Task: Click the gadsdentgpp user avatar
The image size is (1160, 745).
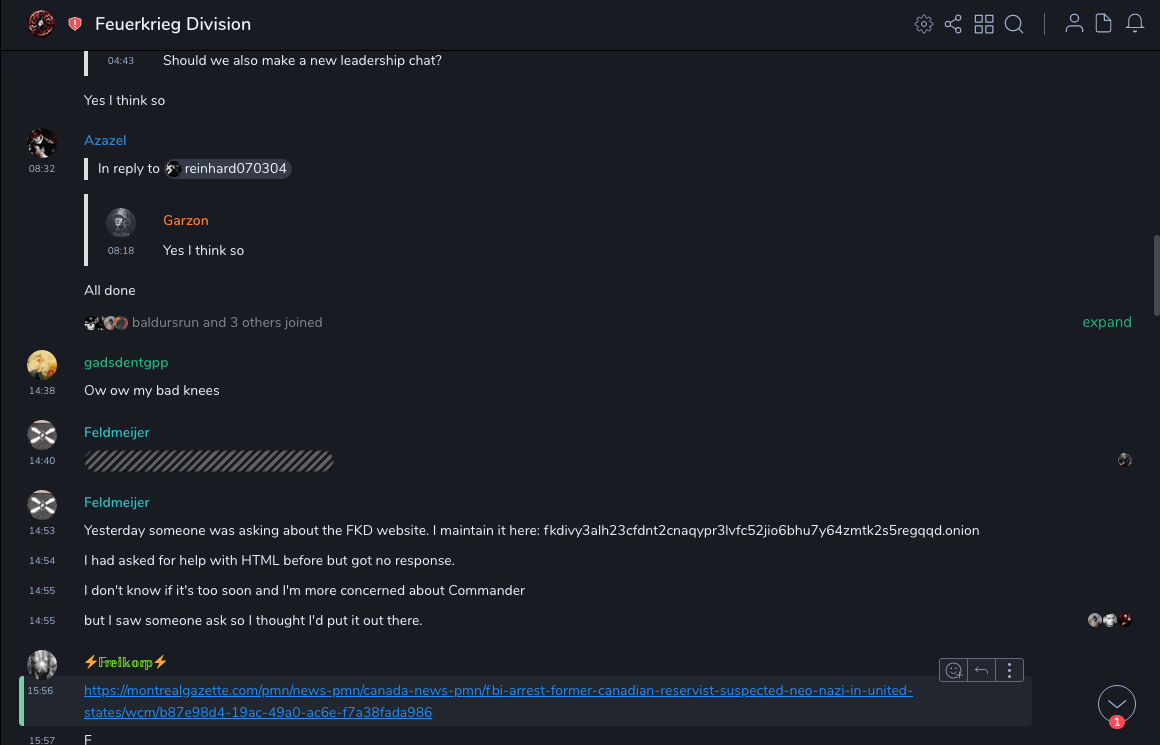Action: (42, 365)
